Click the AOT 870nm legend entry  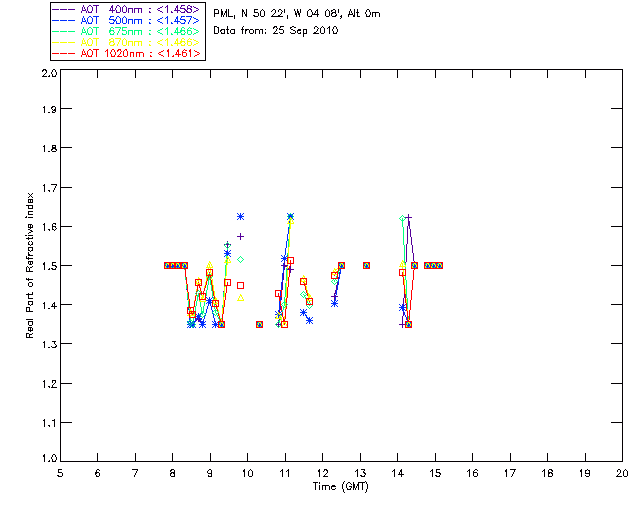[x=127, y=42]
